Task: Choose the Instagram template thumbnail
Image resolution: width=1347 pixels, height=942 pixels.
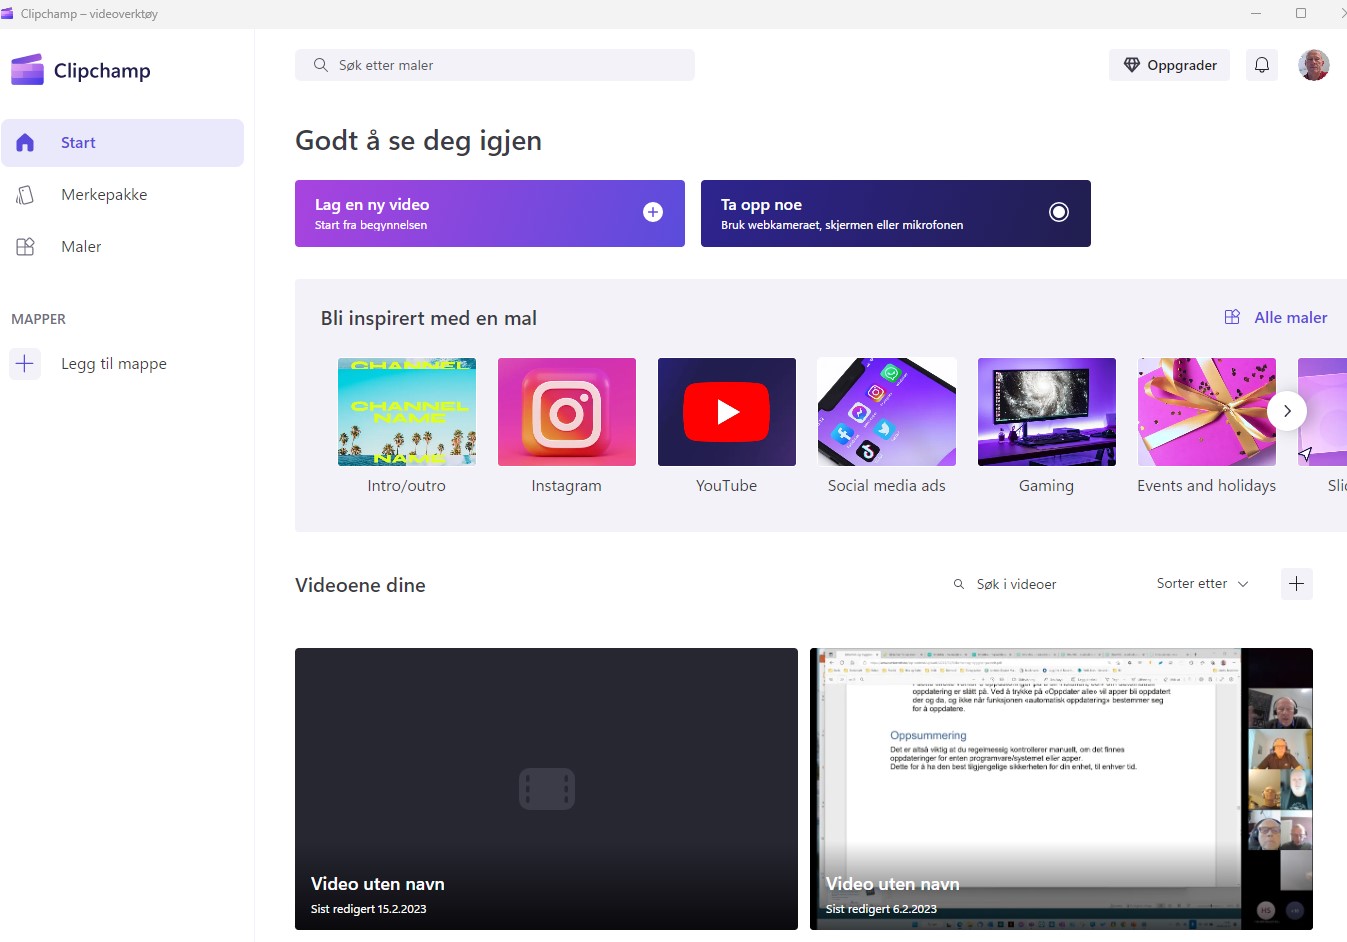Action: coord(566,412)
